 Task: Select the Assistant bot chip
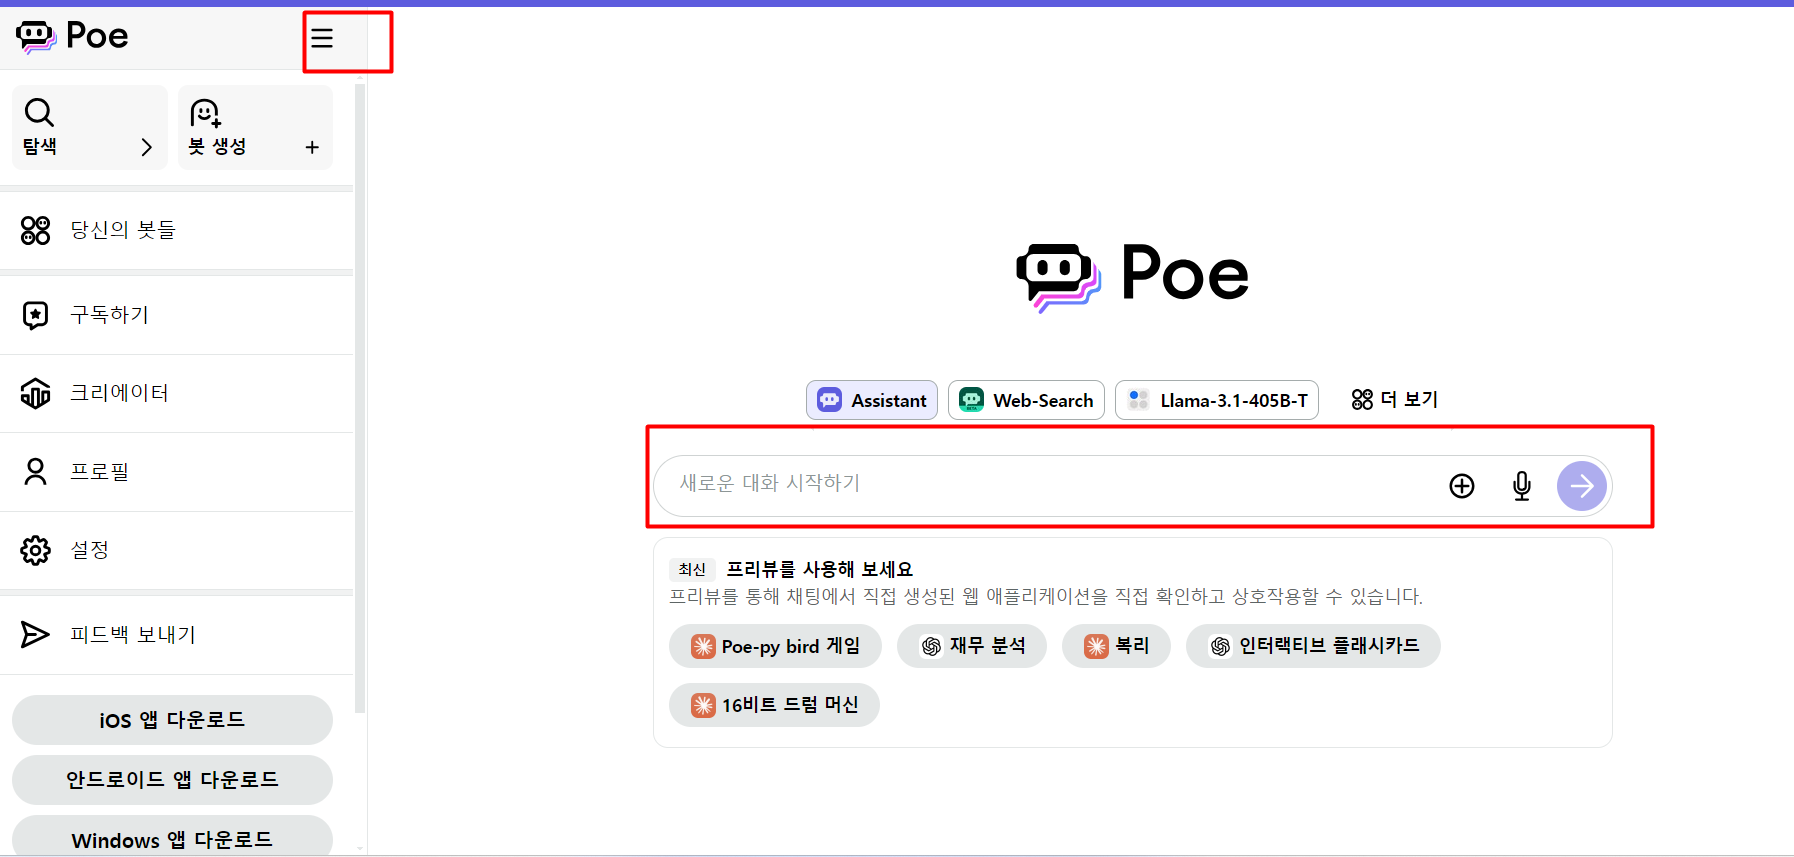tap(872, 400)
